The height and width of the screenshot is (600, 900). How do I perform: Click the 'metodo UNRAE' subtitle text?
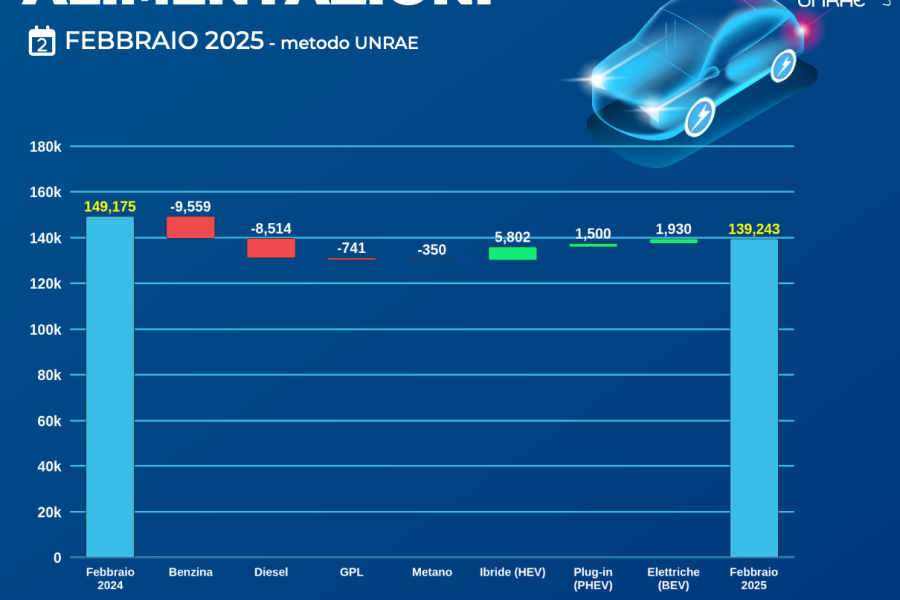point(349,44)
